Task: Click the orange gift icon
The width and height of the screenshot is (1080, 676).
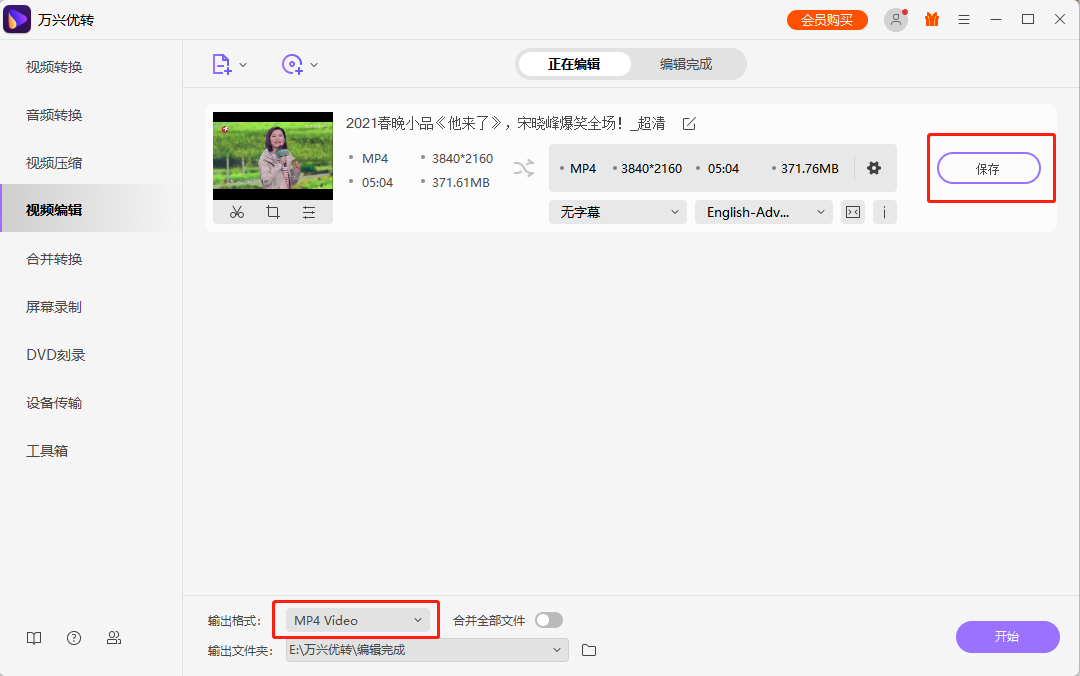Action: tap(932, 19)
